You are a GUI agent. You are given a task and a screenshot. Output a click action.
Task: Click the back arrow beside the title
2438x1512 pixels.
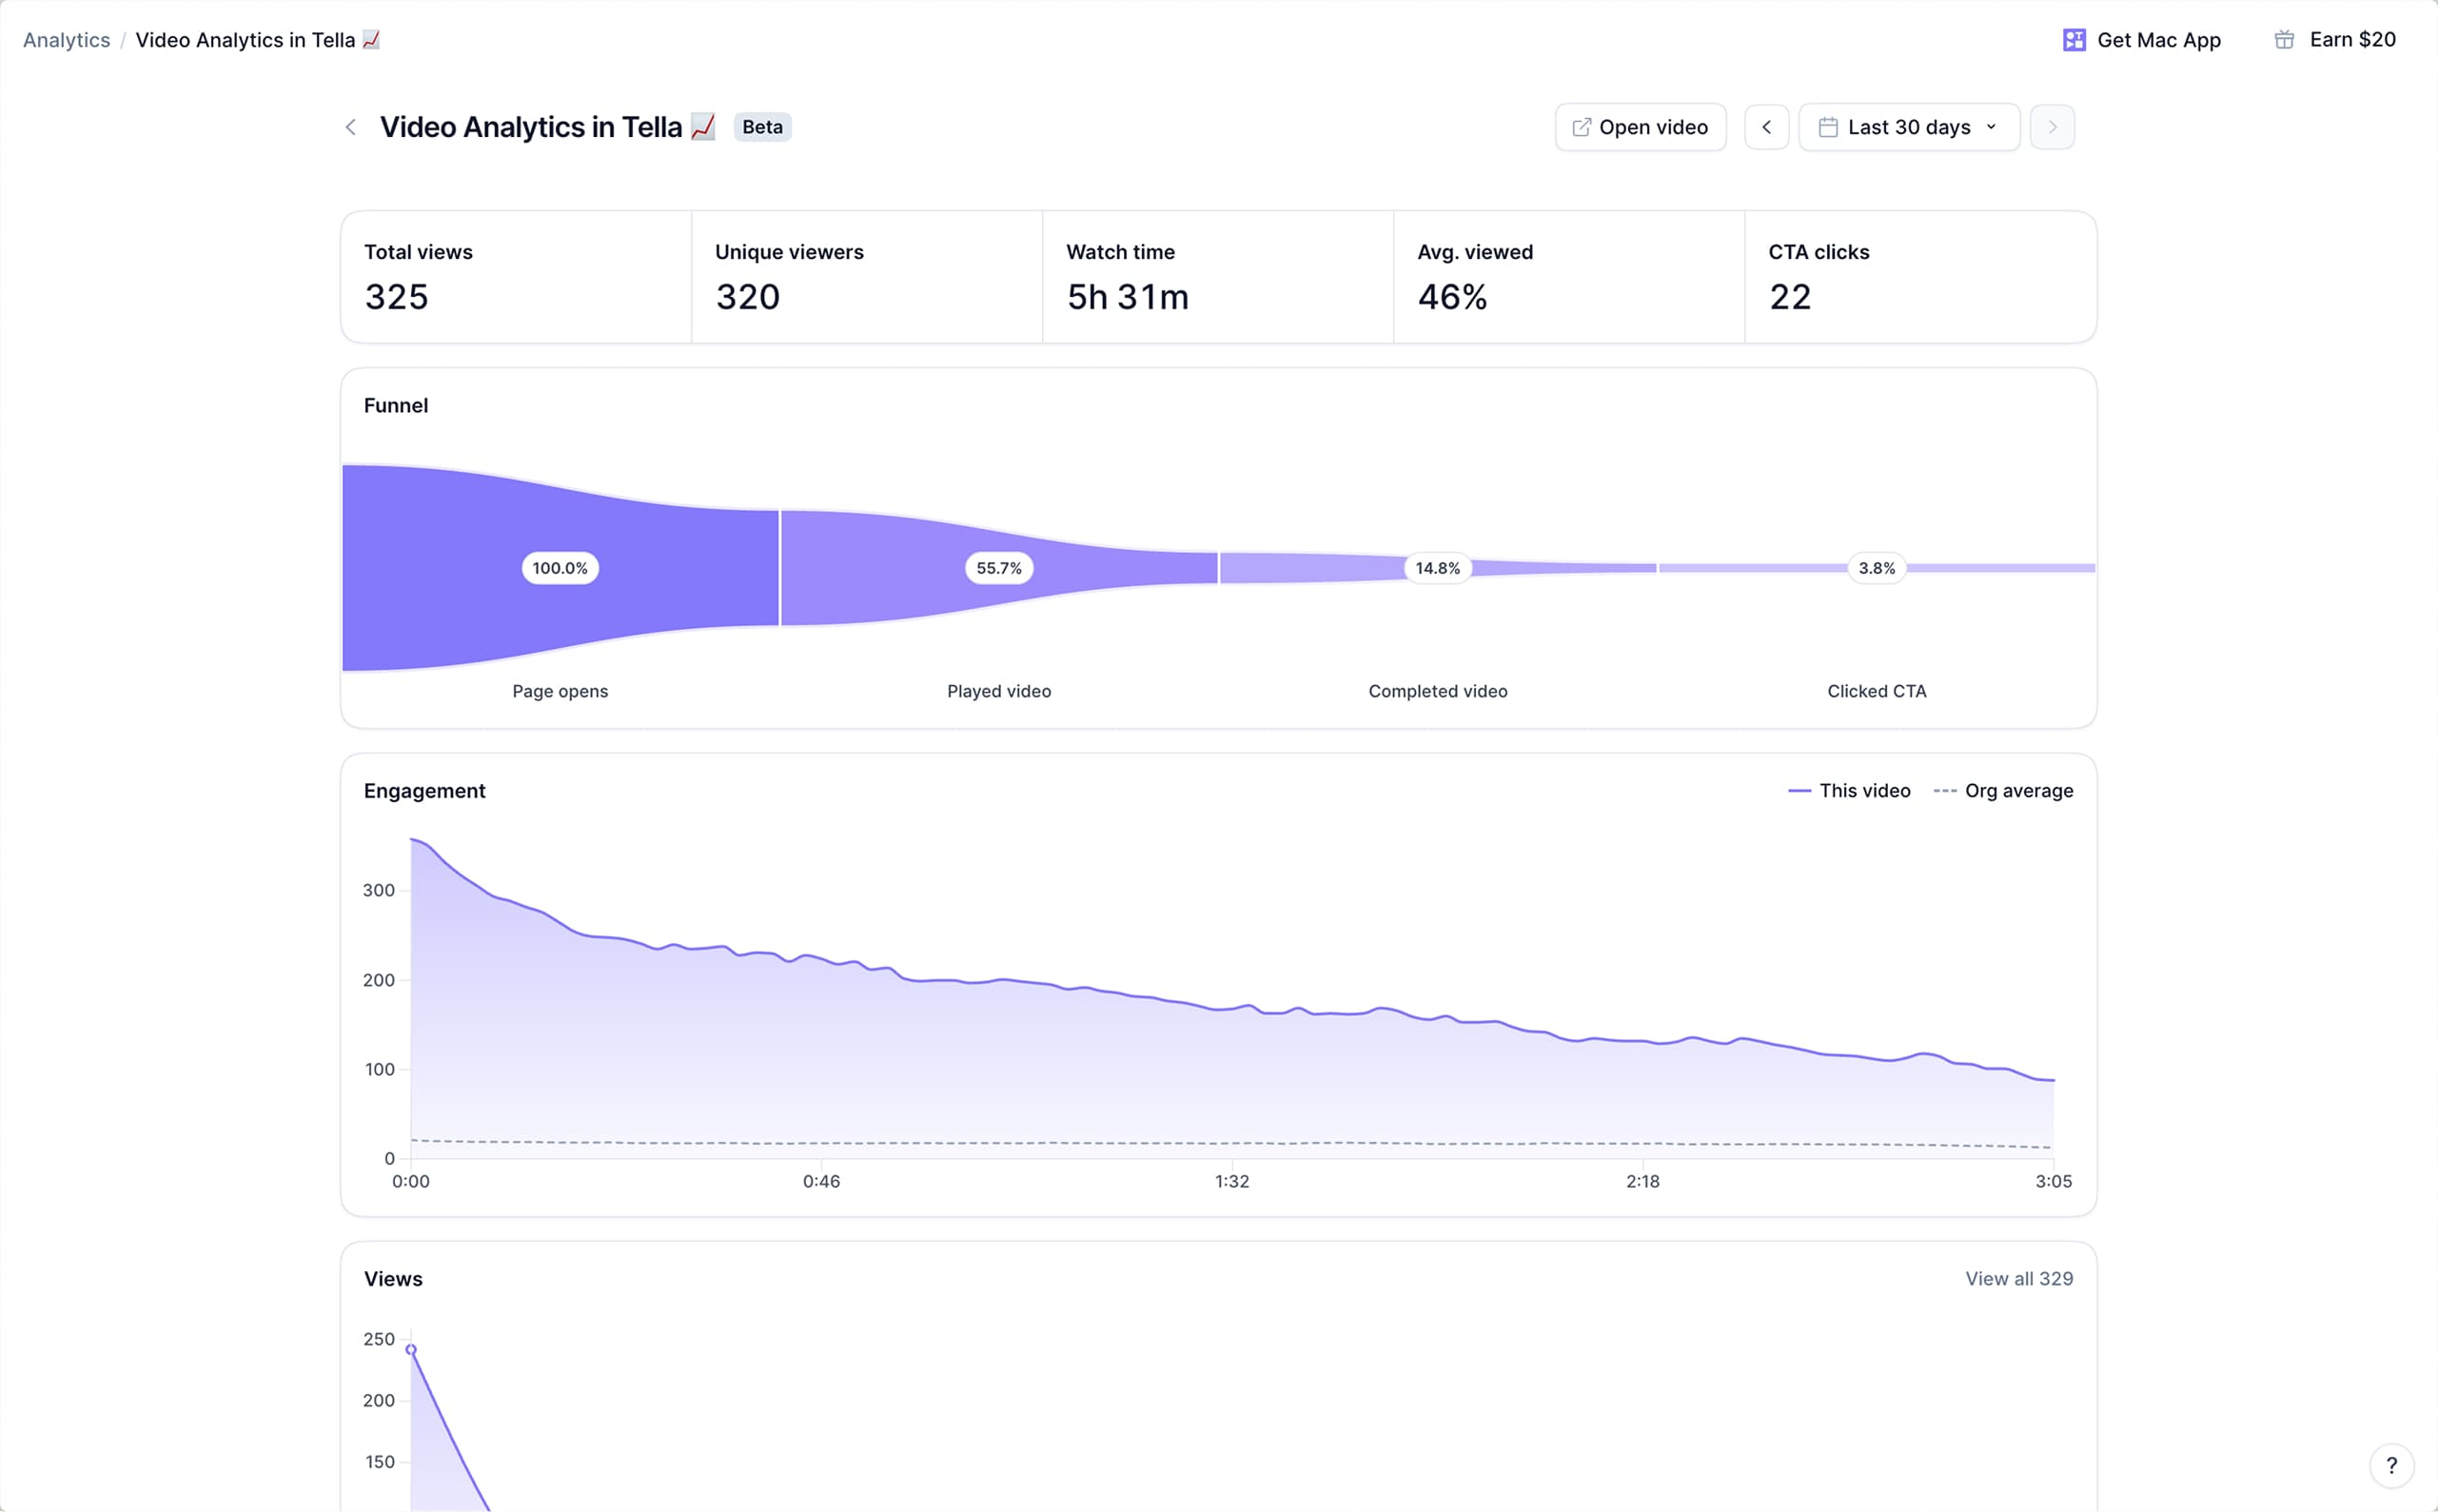click(x=350, y=127)
